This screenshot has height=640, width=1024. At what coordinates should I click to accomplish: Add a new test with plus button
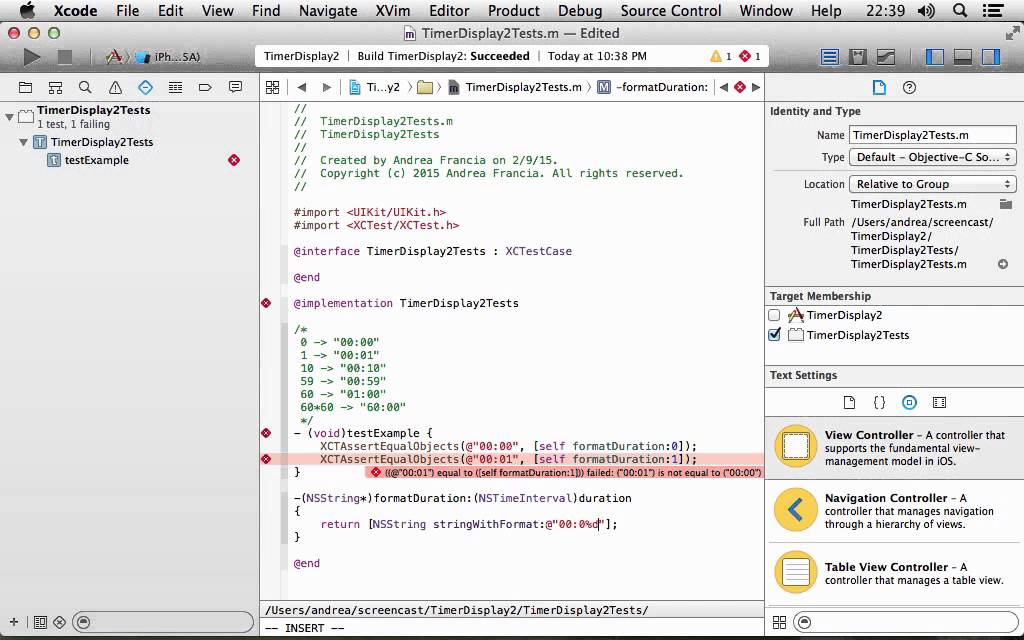click(x=14, y=622)
